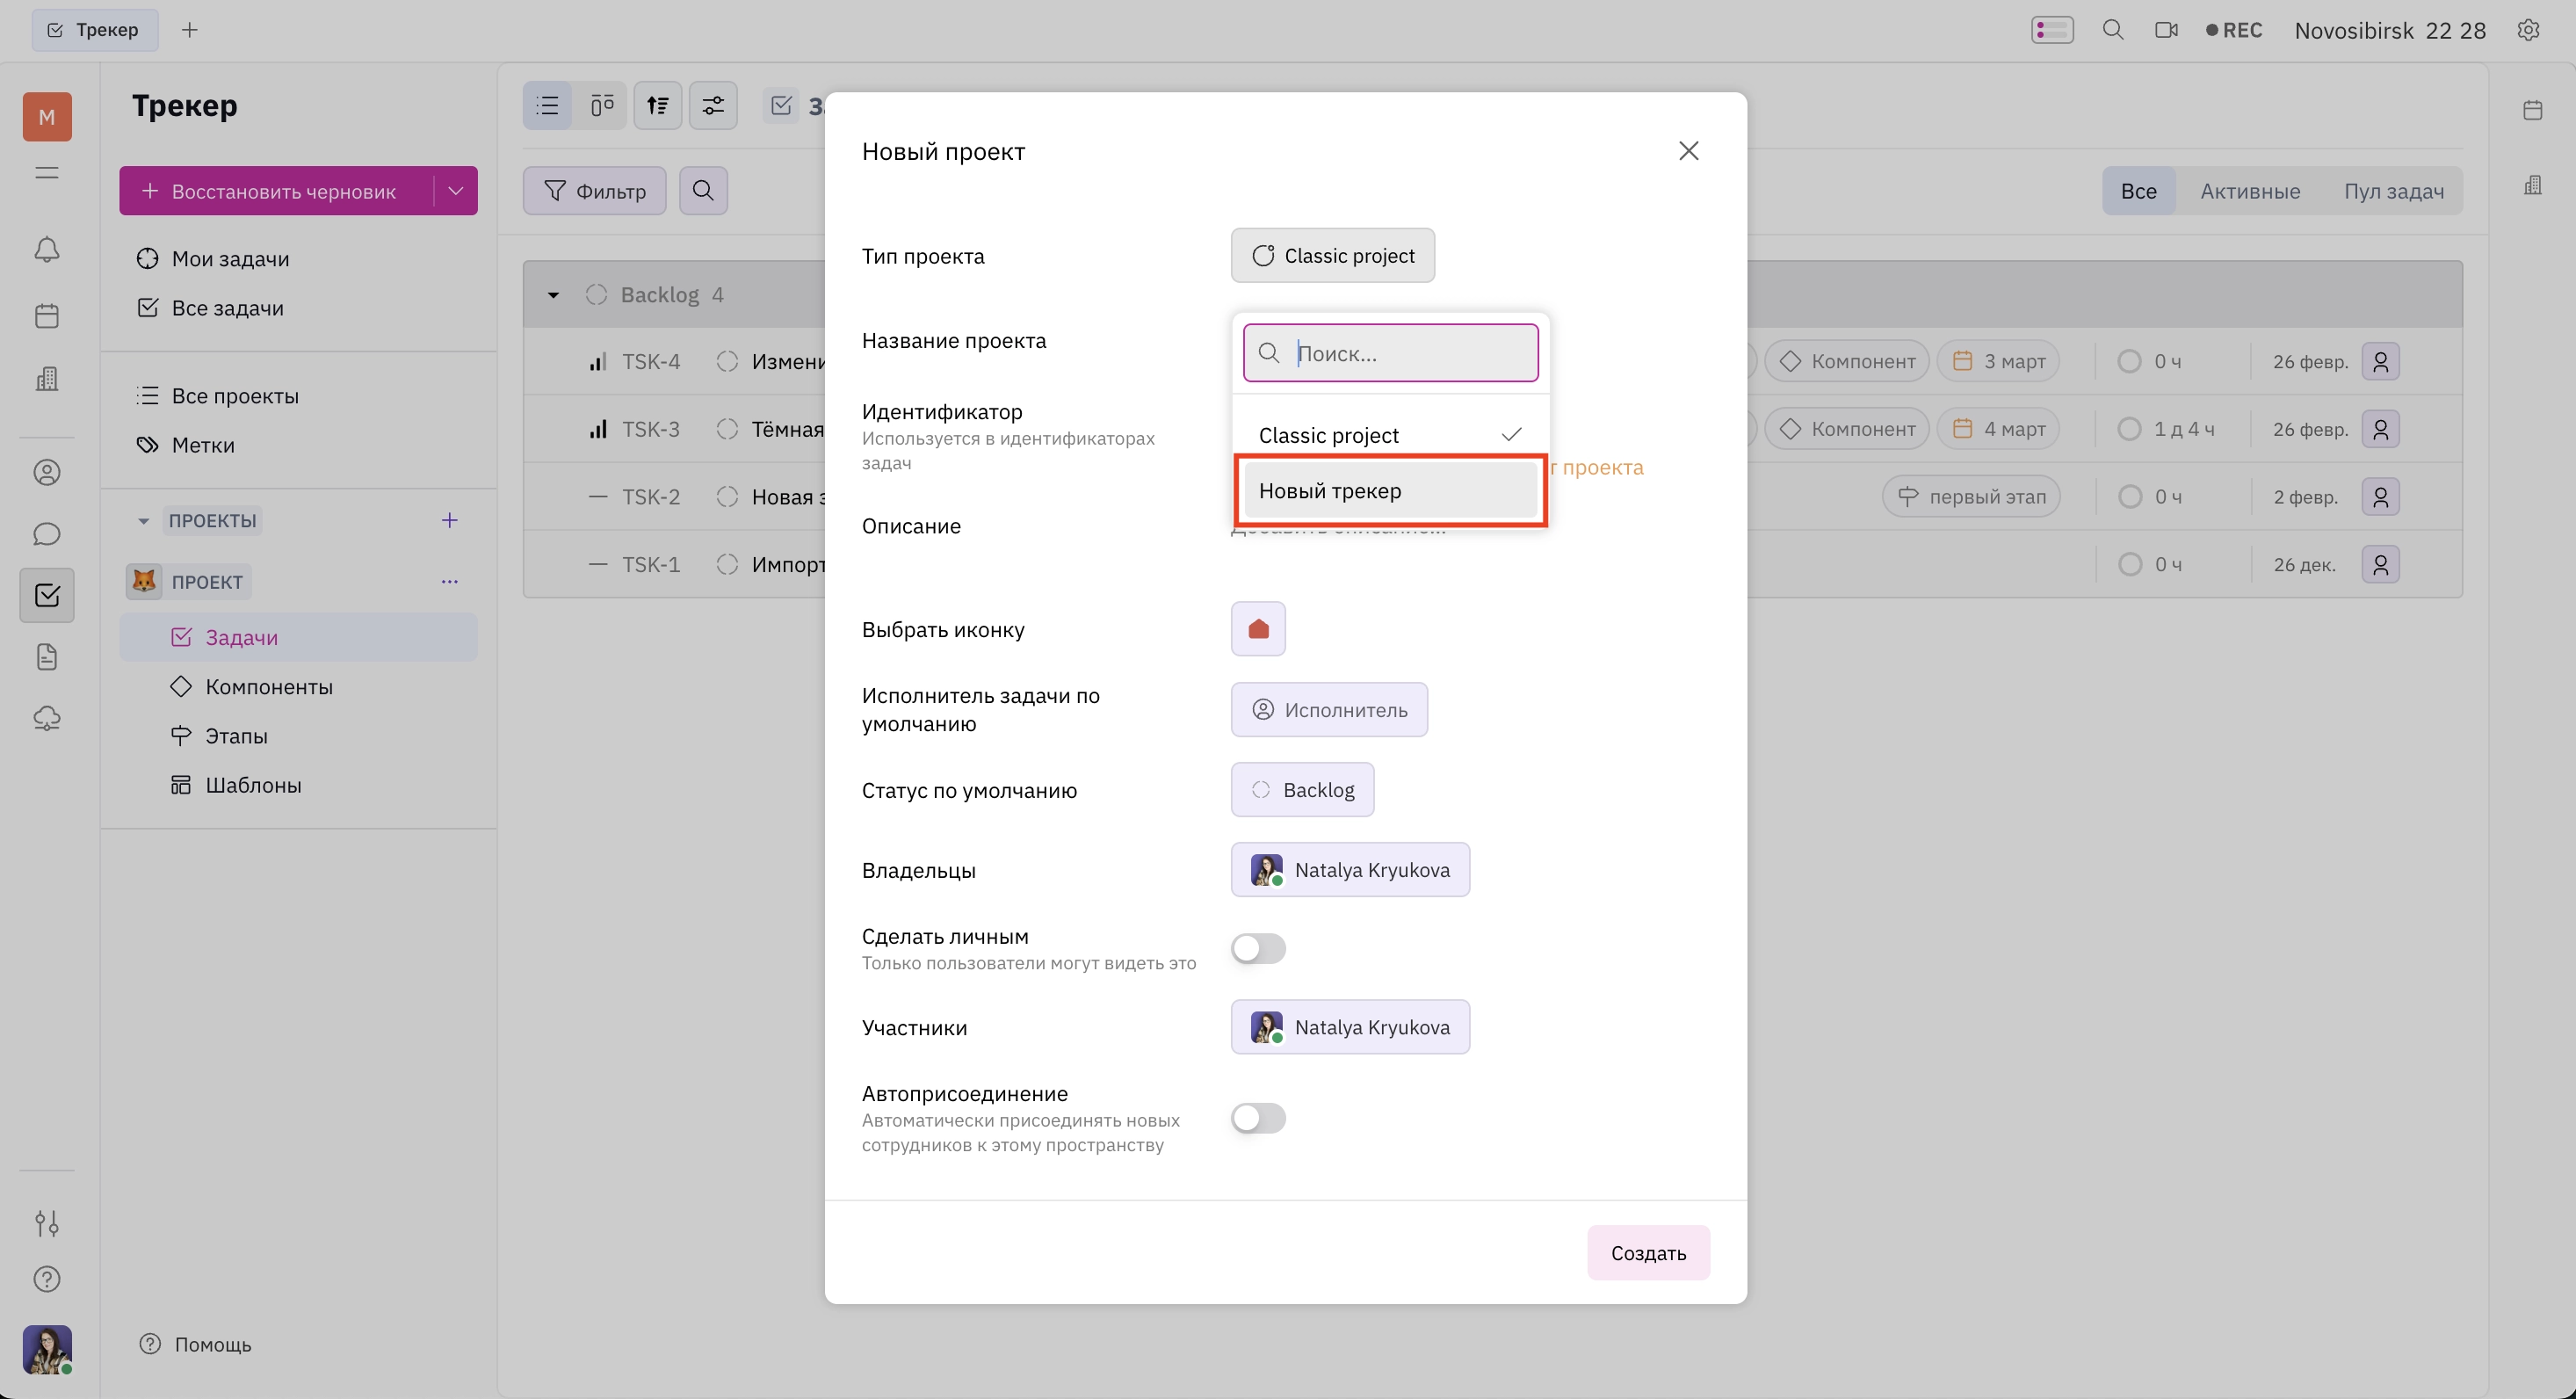This screenshot has width=2576, height=1399.
Task: Click the Создать button
Action: point(1648,1253)
